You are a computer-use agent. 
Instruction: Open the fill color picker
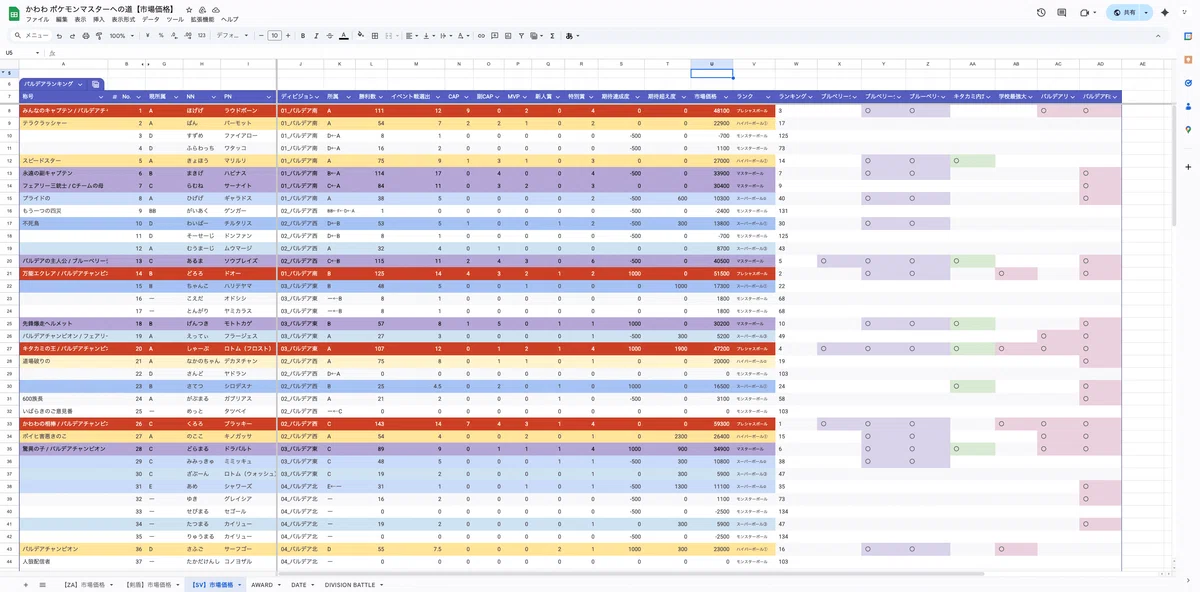pos(360,35)
